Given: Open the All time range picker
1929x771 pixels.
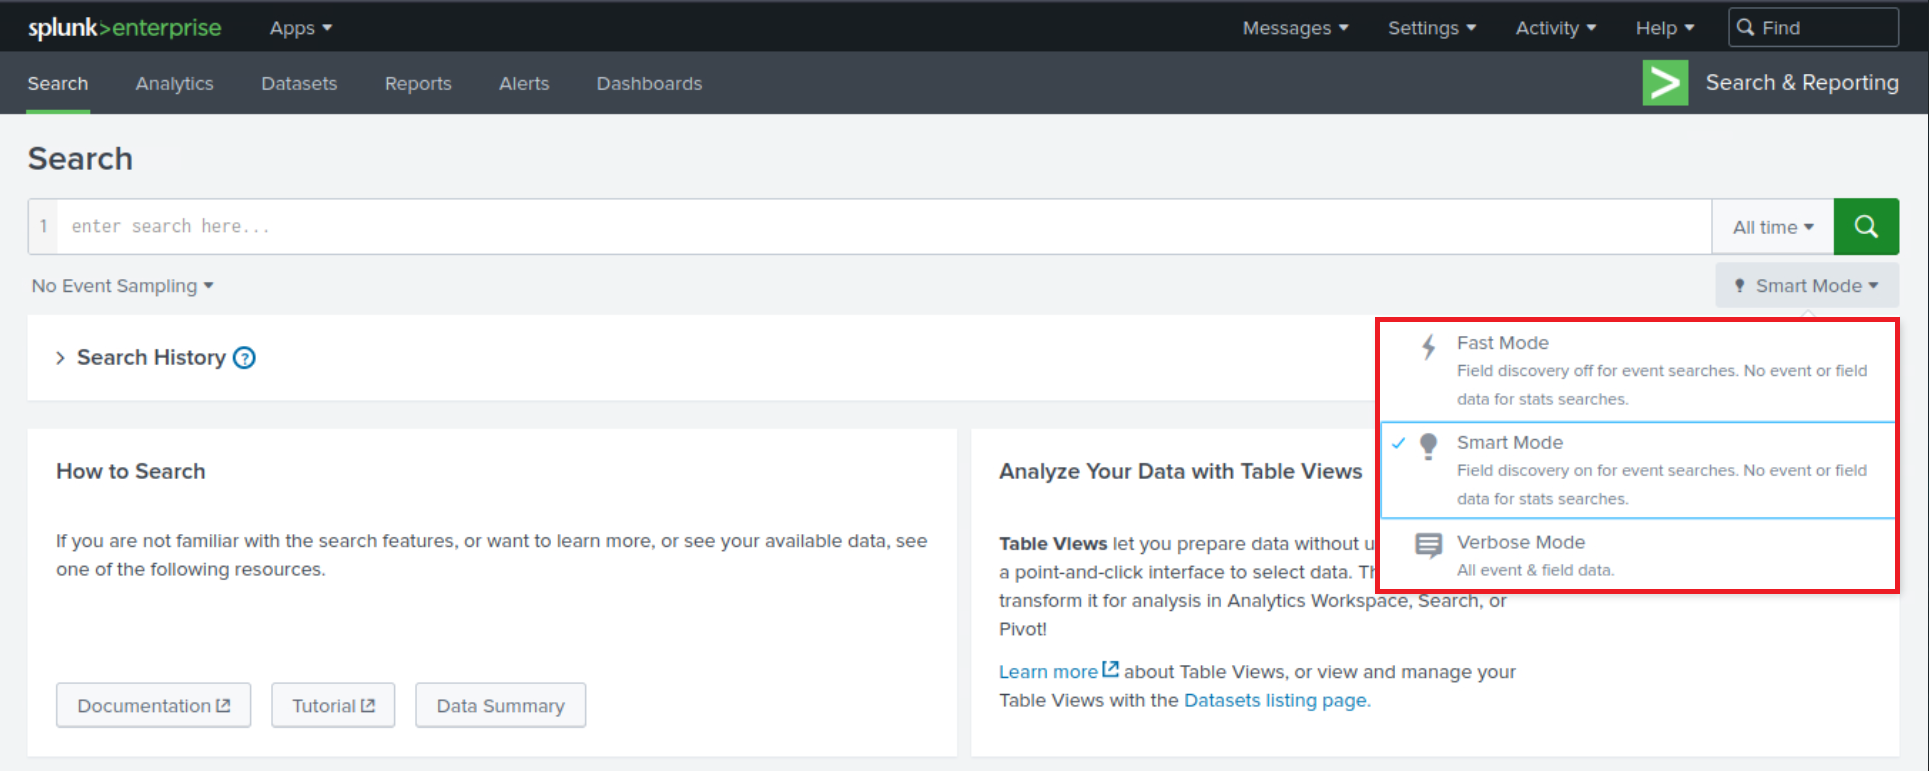Looking at the screenshot, I should [1772, 227].
